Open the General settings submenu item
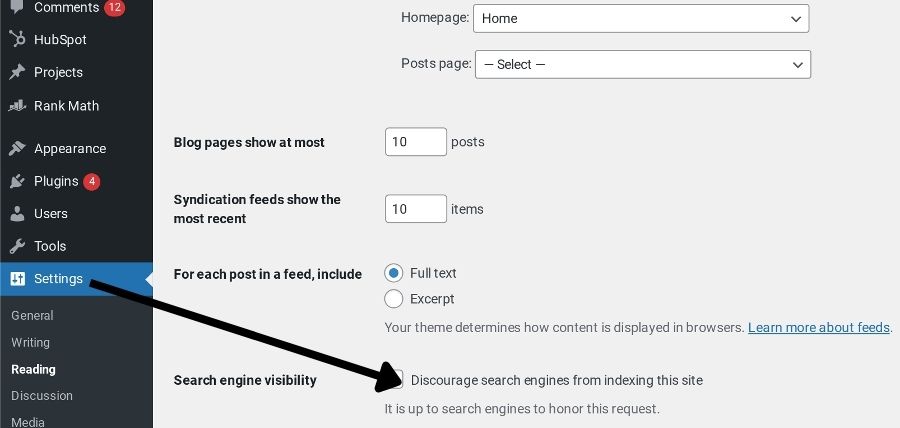This screenshot has height=428, width=900. click(32, 316)
